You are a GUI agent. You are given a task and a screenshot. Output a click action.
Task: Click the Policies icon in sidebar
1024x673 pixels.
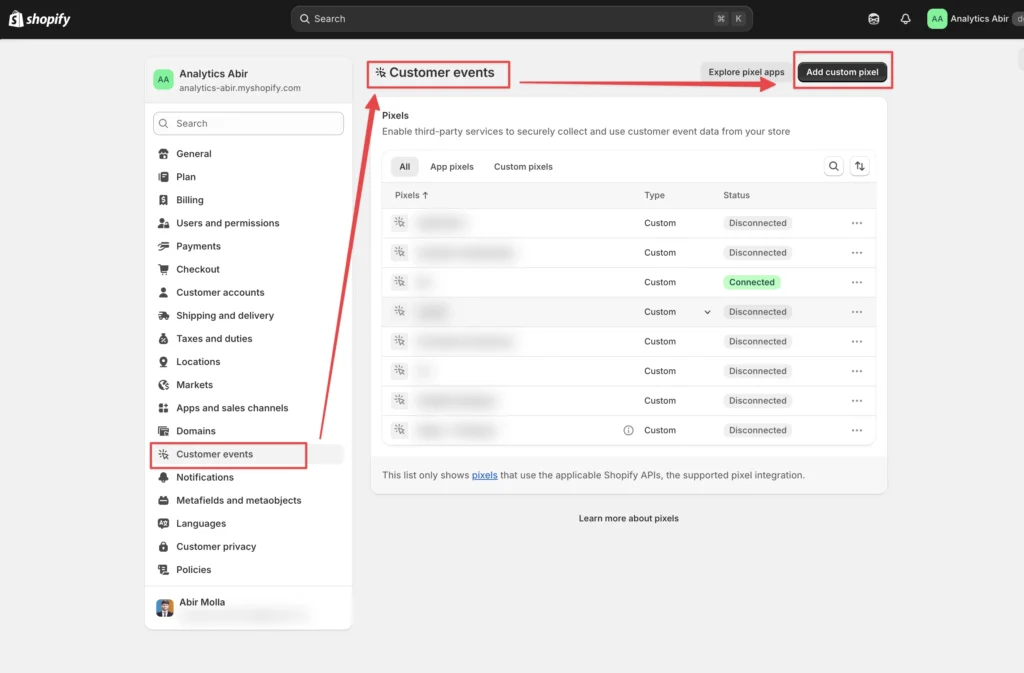(163, 570)
